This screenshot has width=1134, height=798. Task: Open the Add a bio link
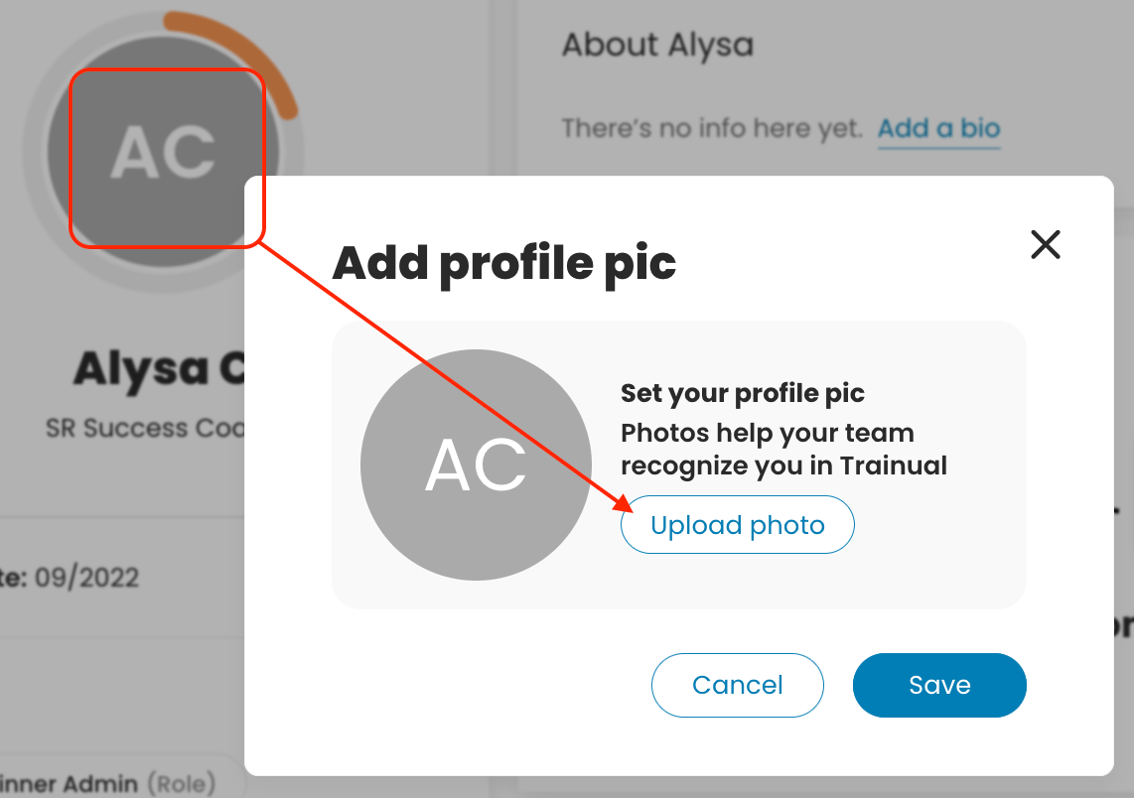click(938, 128)
